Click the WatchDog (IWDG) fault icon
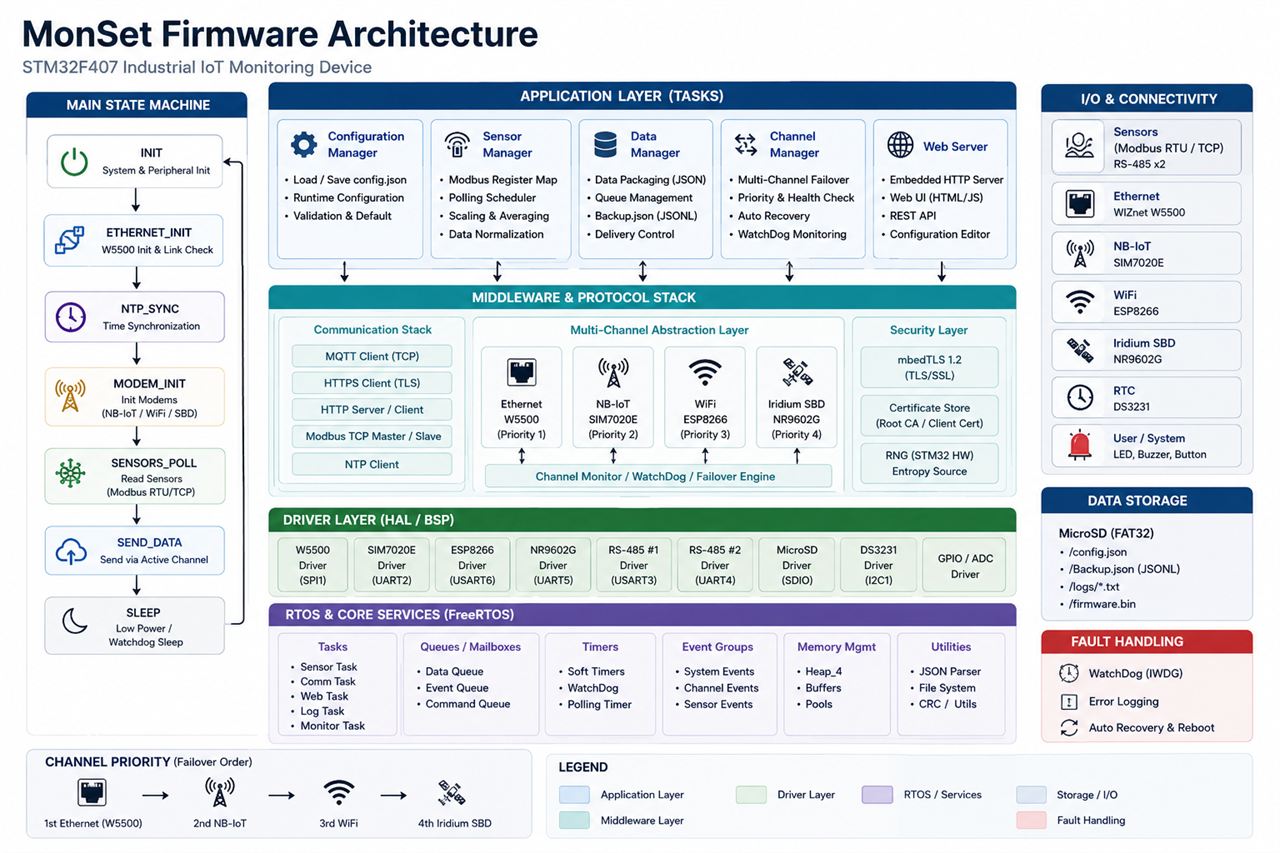Screen dimensions: 1280x853 [x=1069, y=673]
